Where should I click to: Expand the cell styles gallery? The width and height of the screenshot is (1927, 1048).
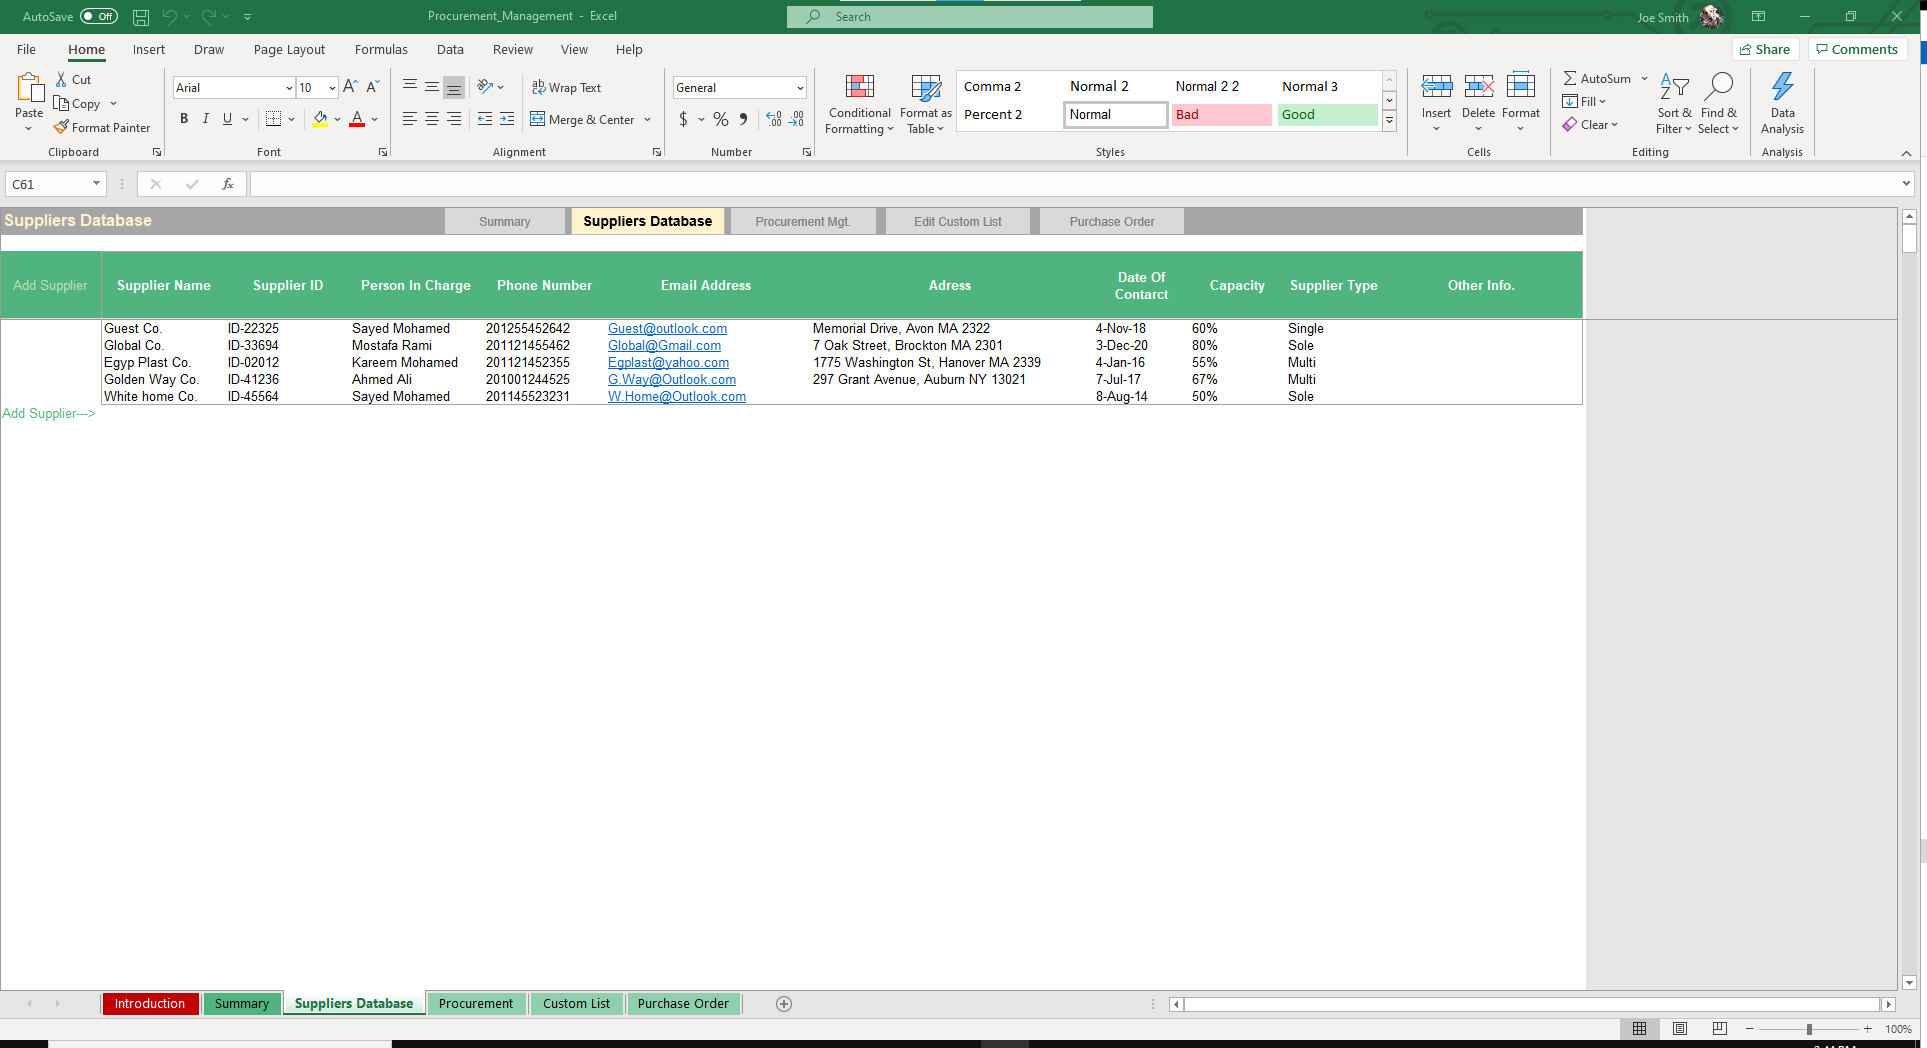1389,121
